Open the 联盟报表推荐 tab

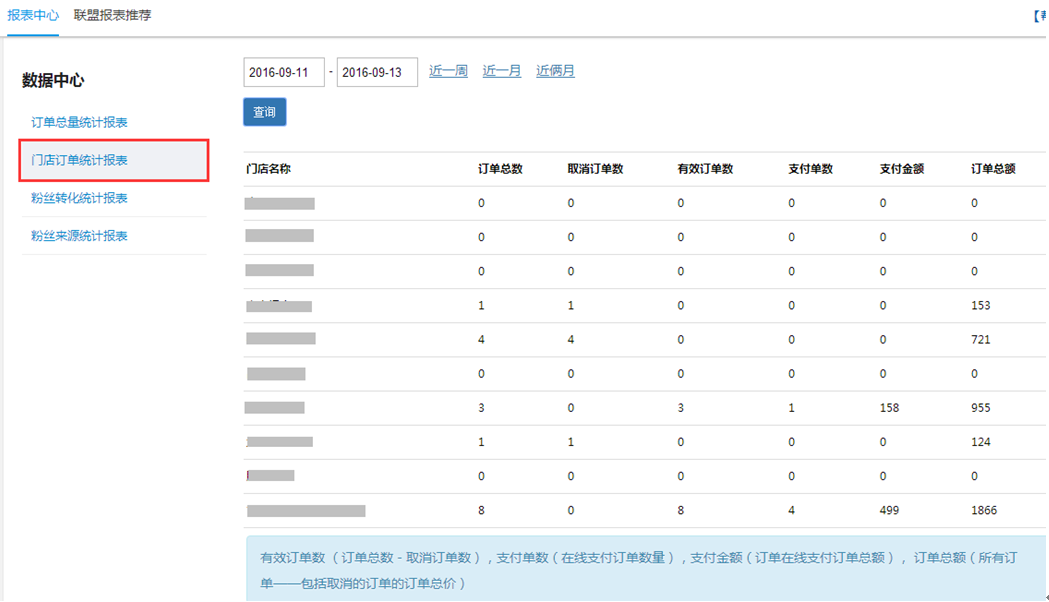(x=112, y=16)
